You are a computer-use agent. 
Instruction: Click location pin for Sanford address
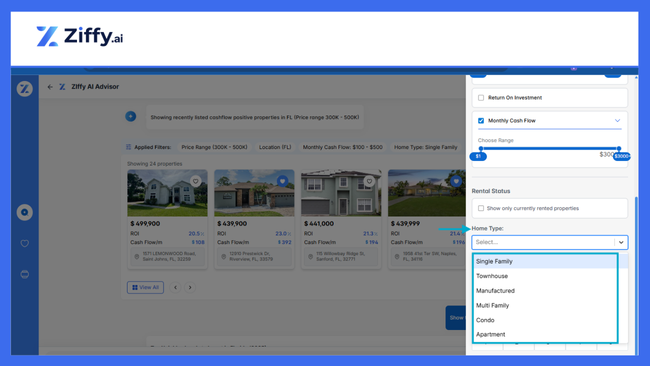coord(310,257)
